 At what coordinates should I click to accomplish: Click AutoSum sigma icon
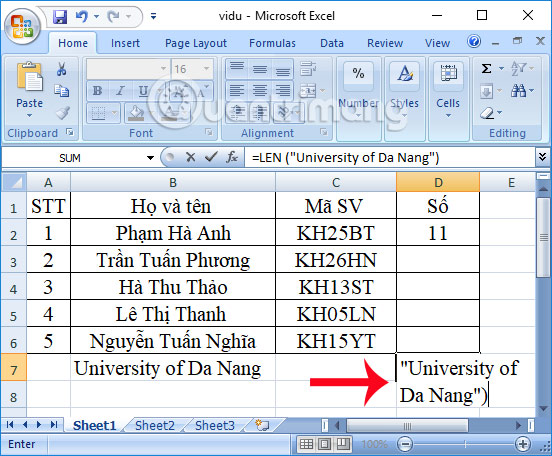[x=487, y=68]
